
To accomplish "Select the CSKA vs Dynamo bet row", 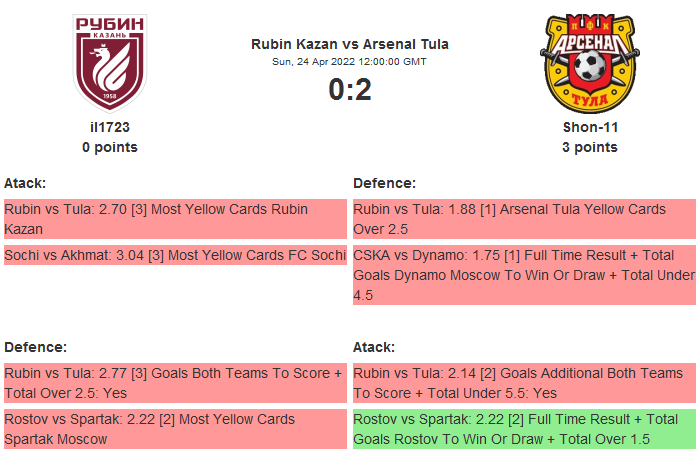I will click(523, 275).
